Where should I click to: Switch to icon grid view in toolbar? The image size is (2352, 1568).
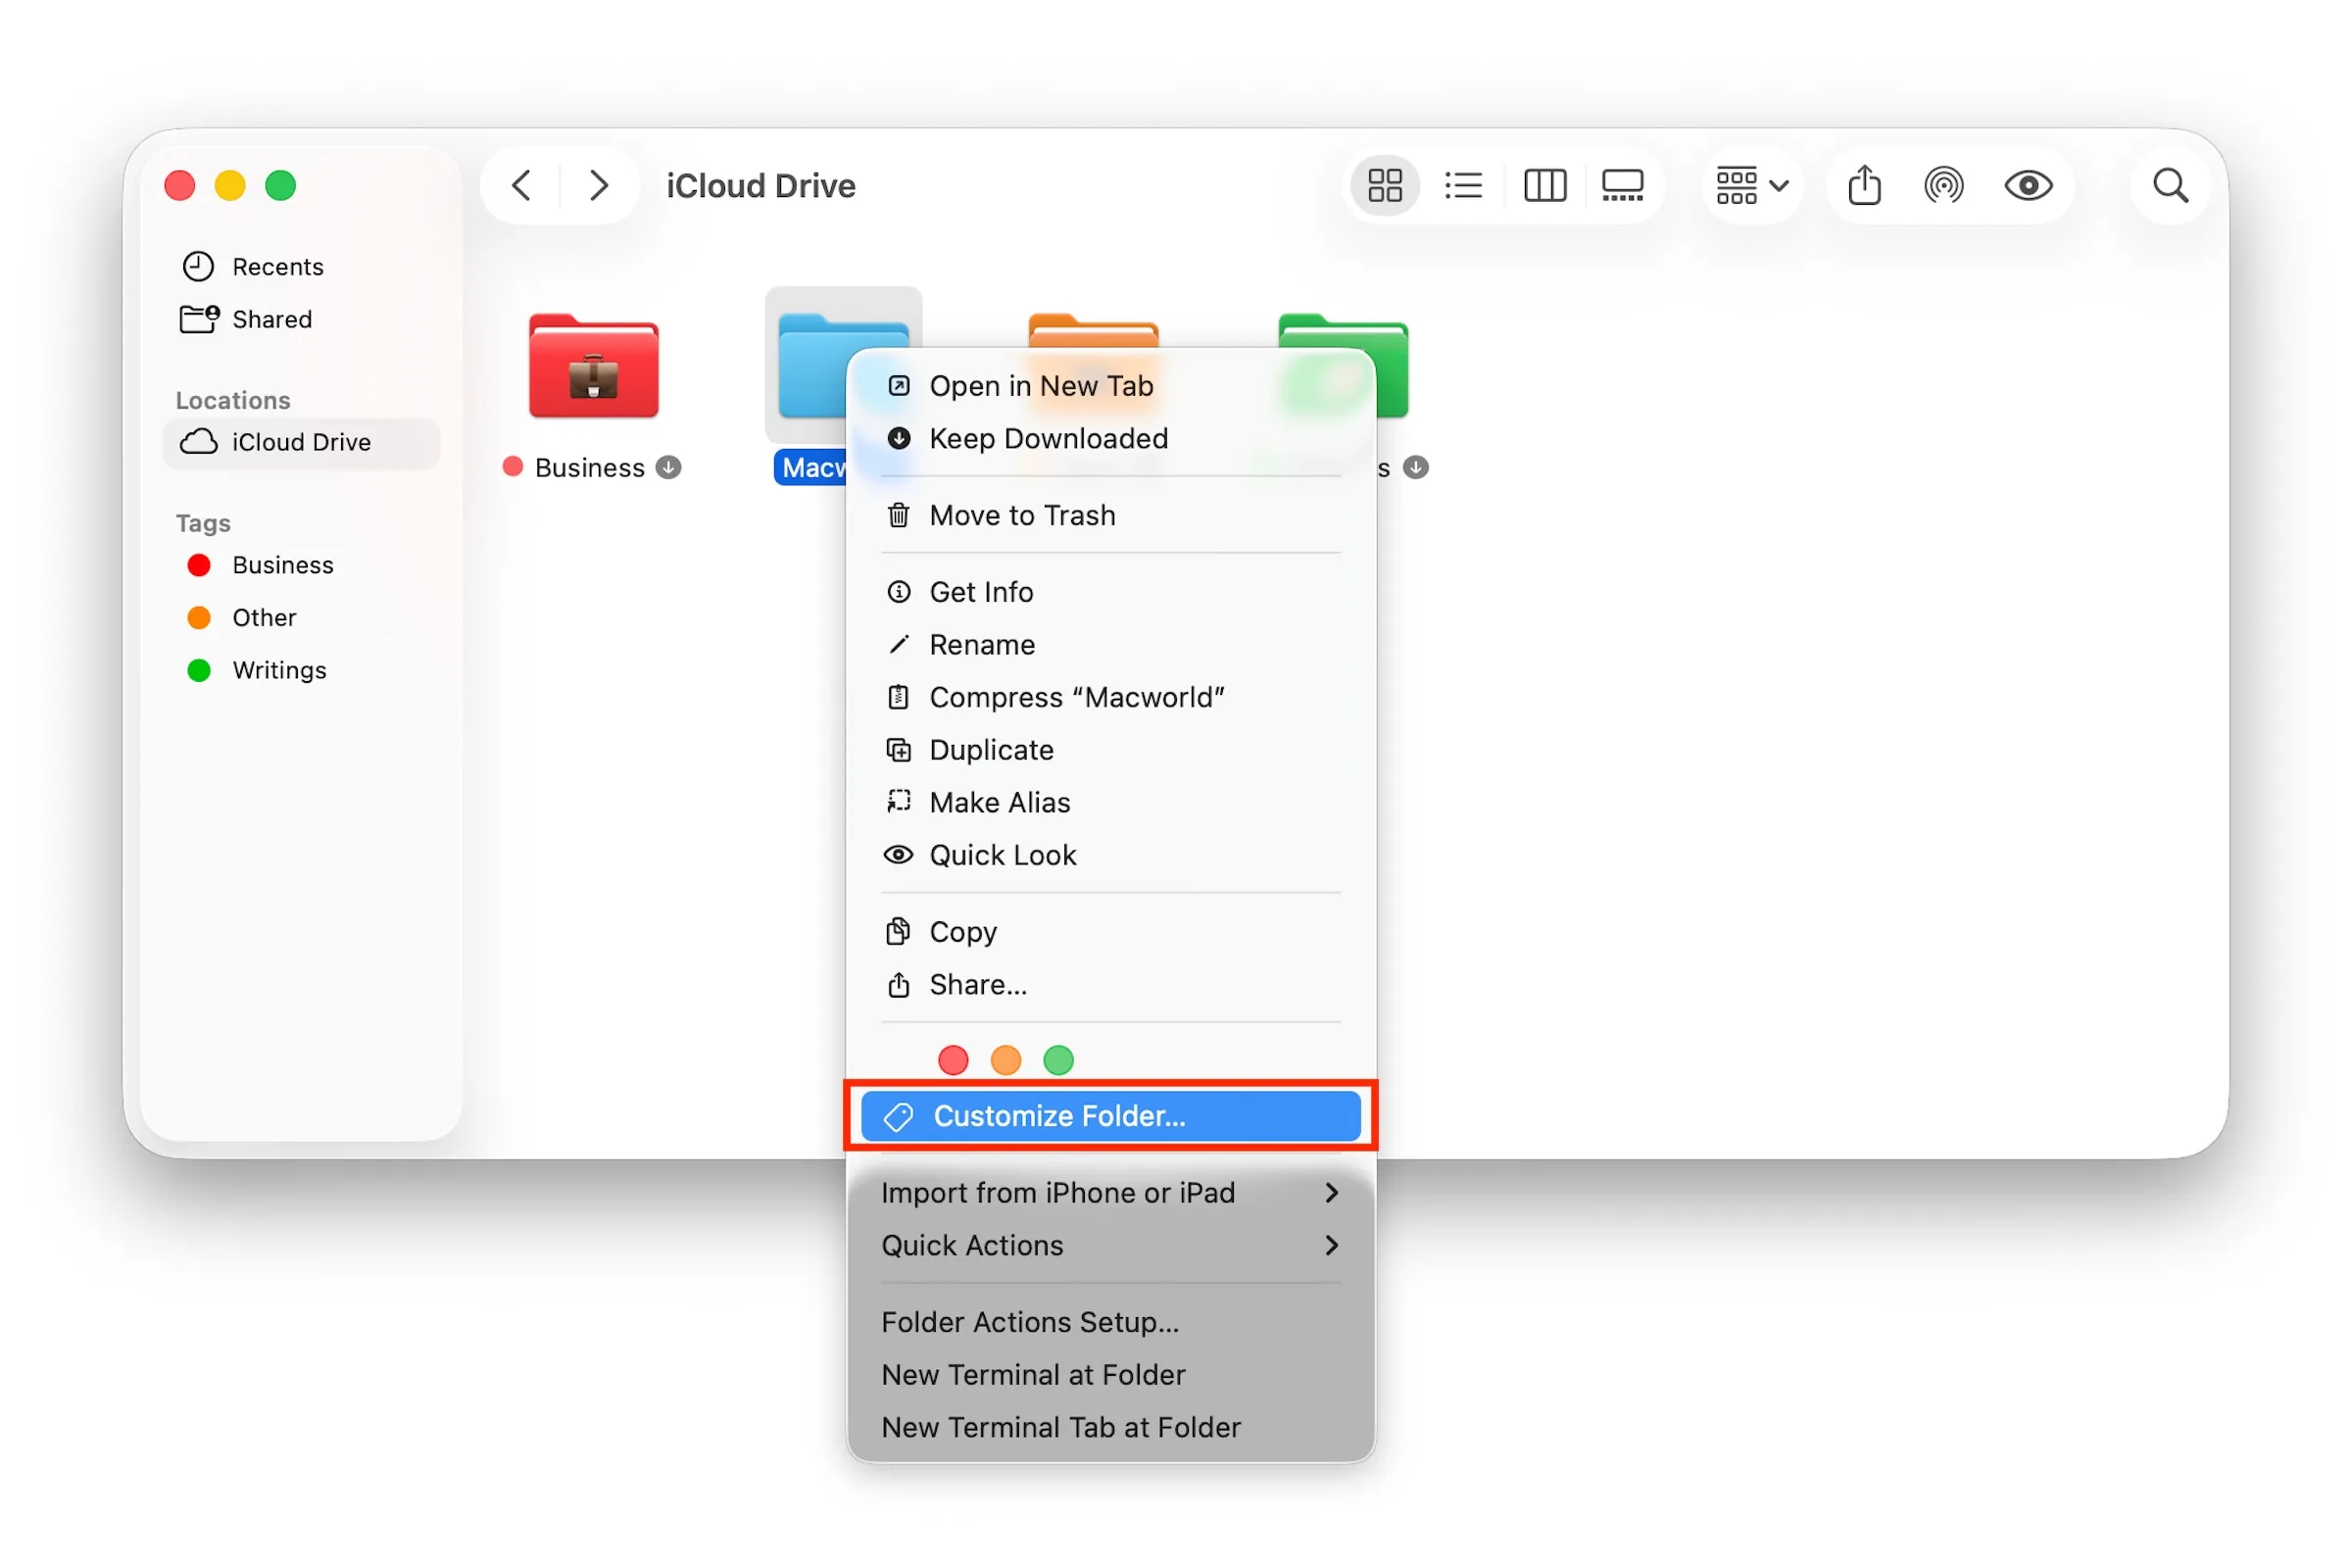(1385, 185)
